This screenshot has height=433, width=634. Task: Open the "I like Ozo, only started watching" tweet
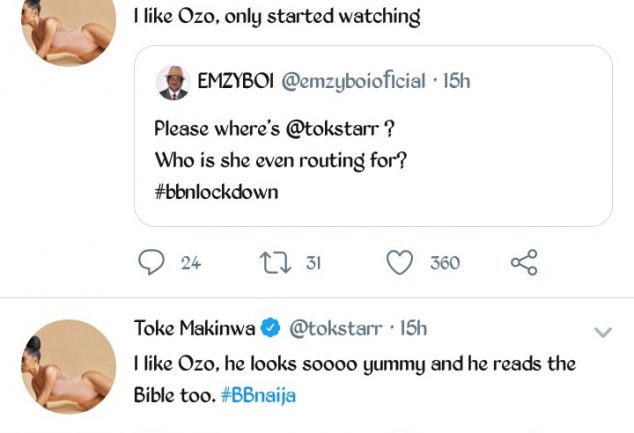276,16
